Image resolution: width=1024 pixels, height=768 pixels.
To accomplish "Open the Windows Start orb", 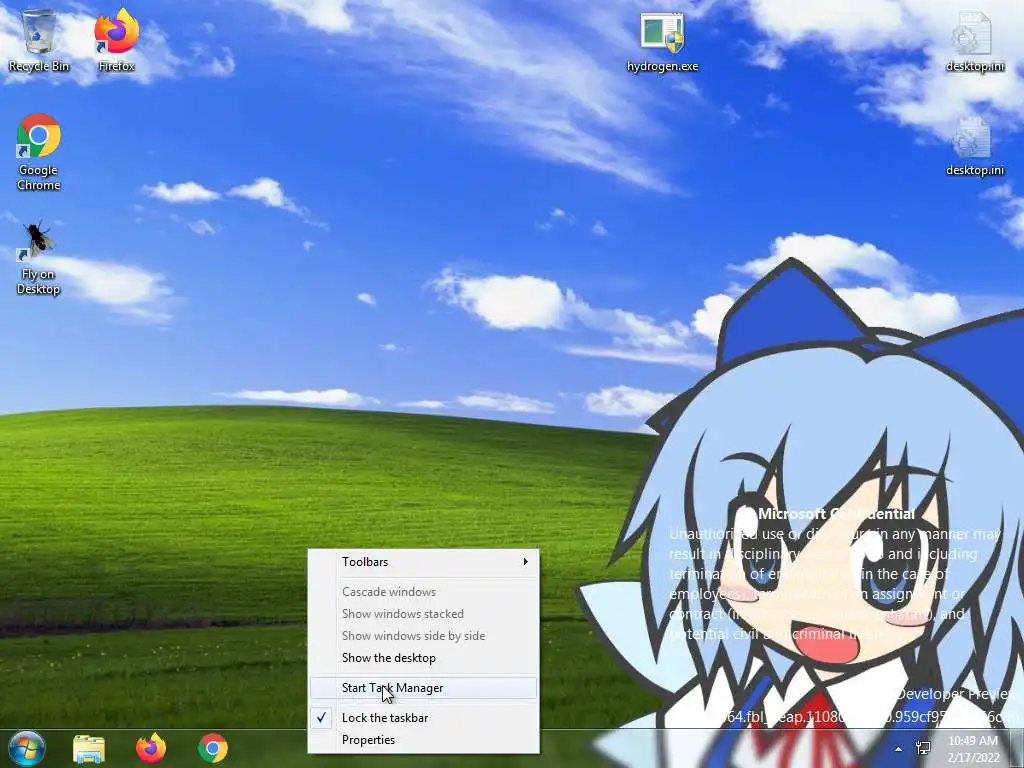I will coord(27,748).
